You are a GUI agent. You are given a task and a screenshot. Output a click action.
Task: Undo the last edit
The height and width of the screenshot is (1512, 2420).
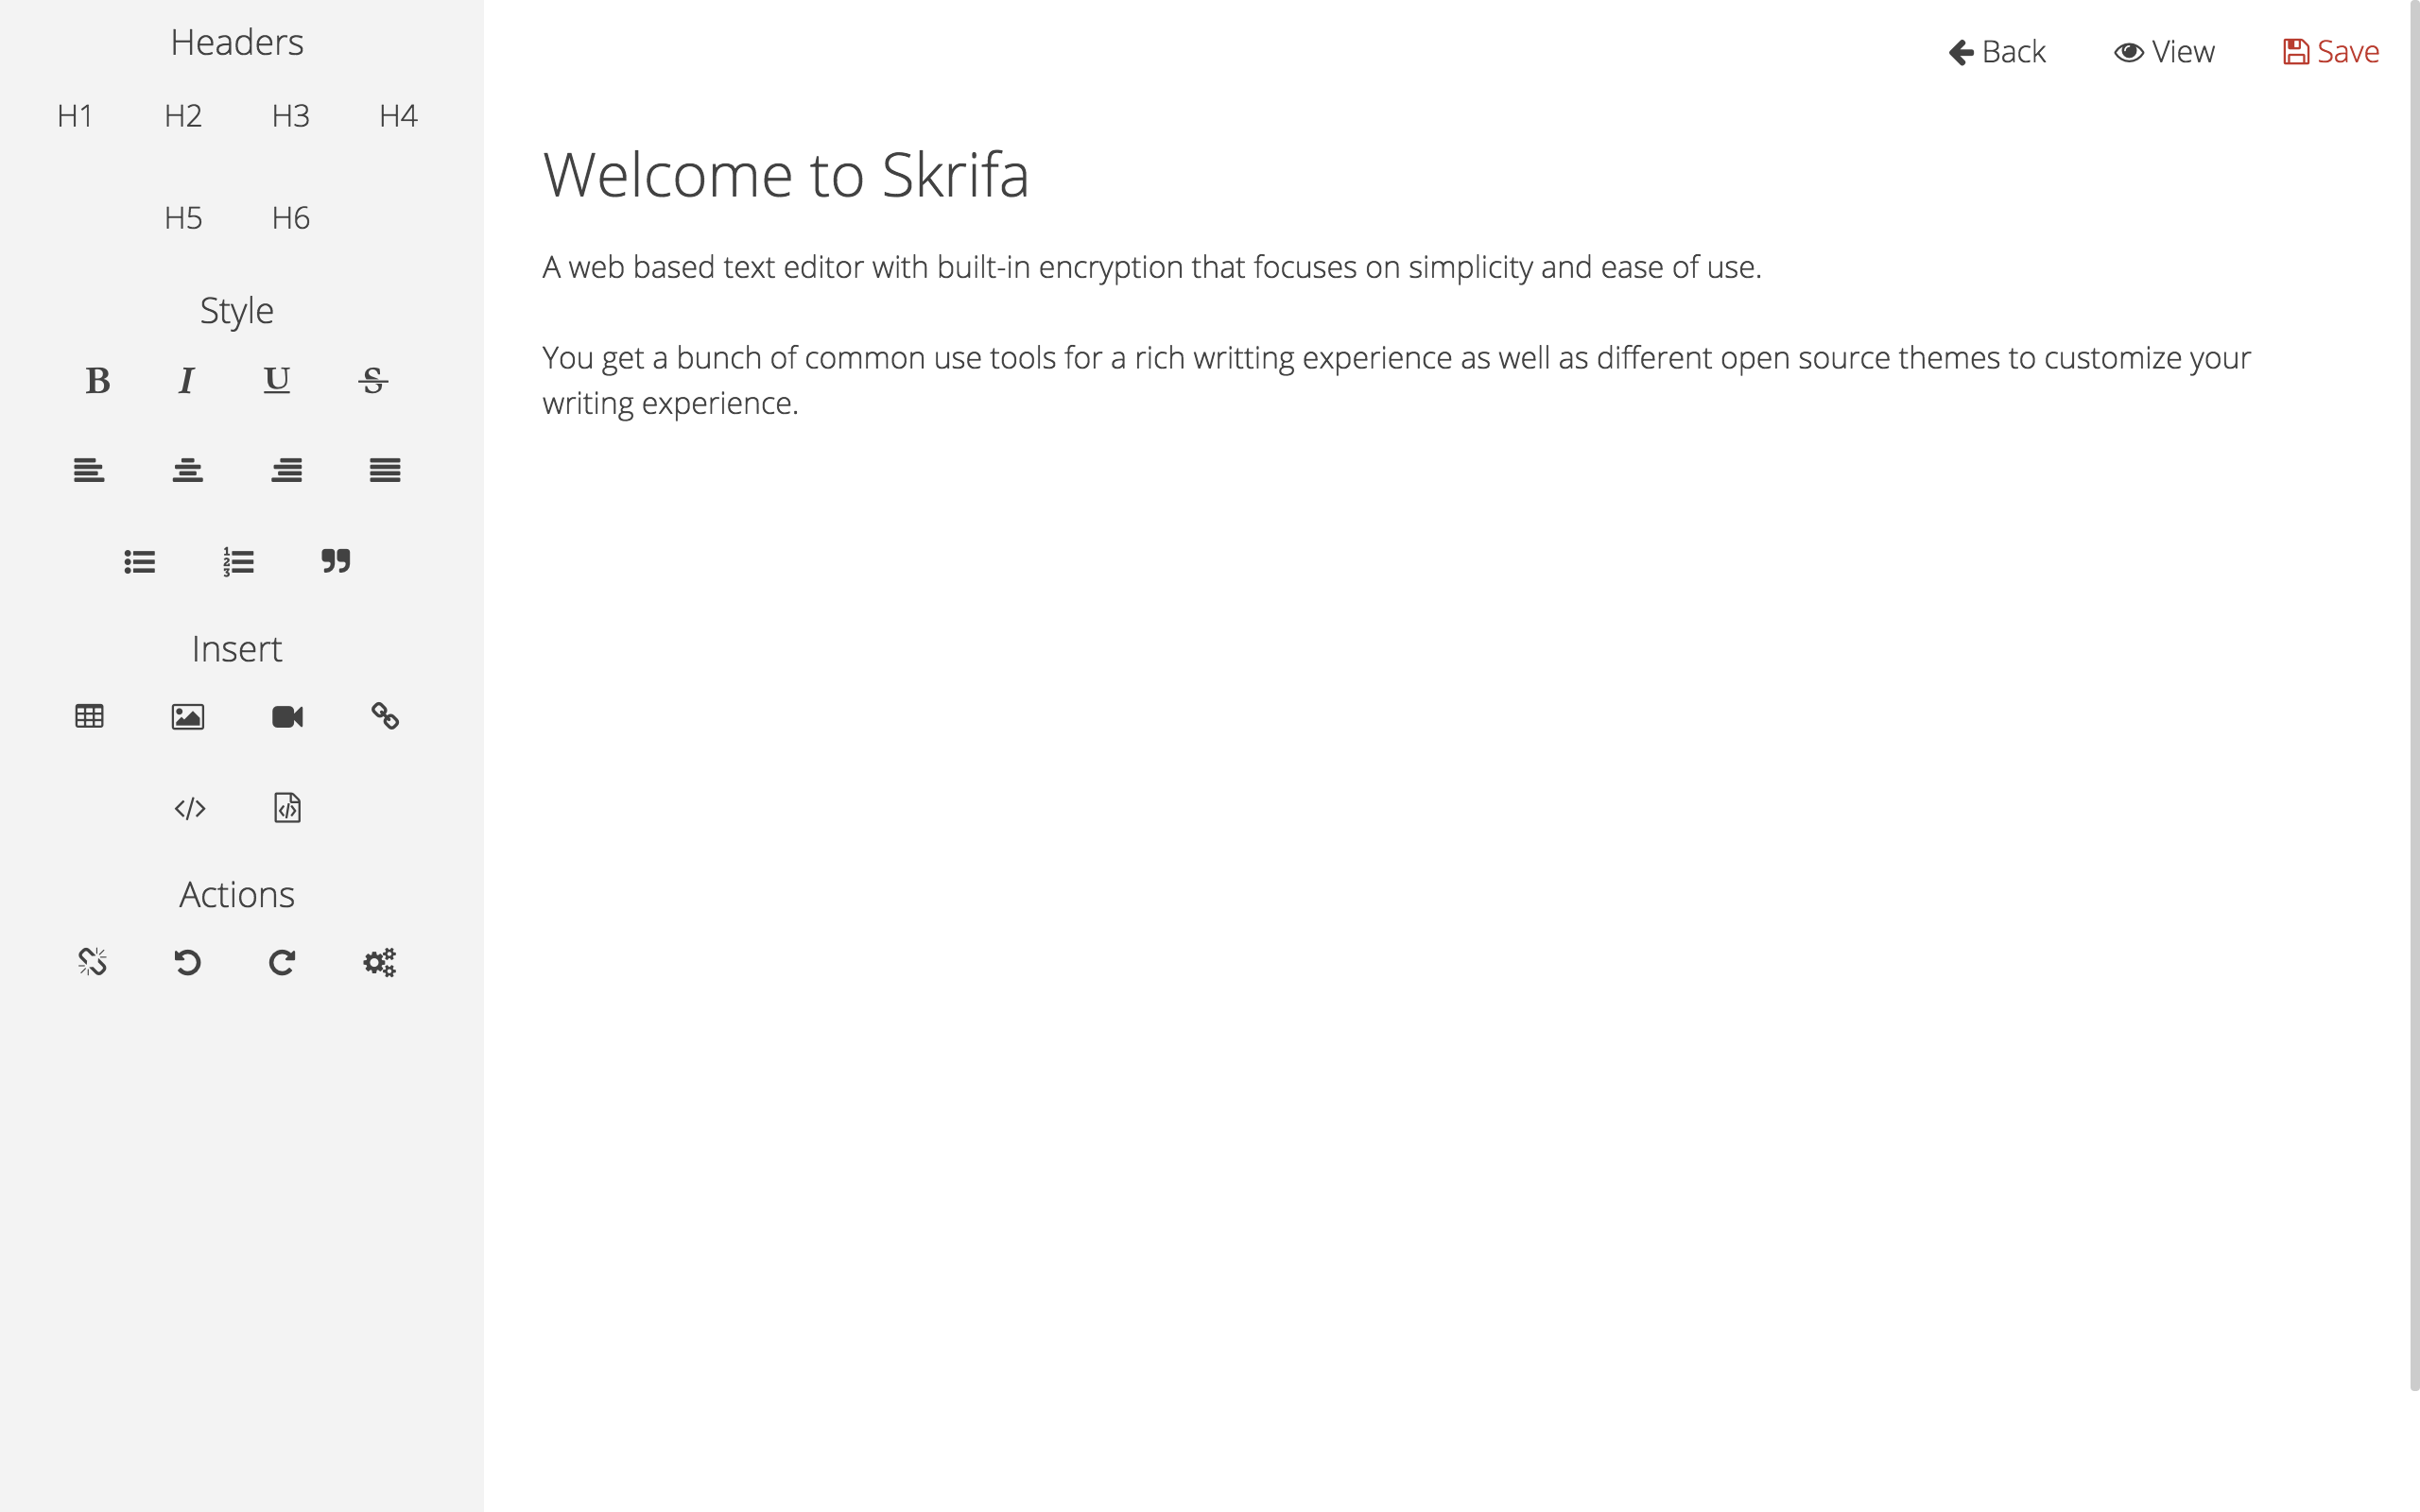tap(187, 962)
